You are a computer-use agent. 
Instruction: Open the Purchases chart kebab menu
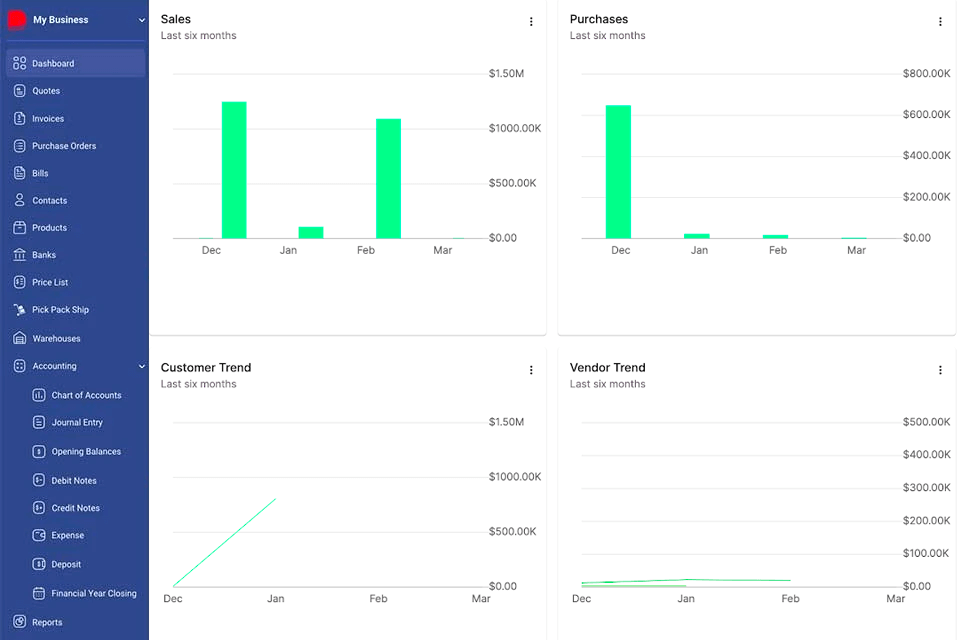(940, 21)
